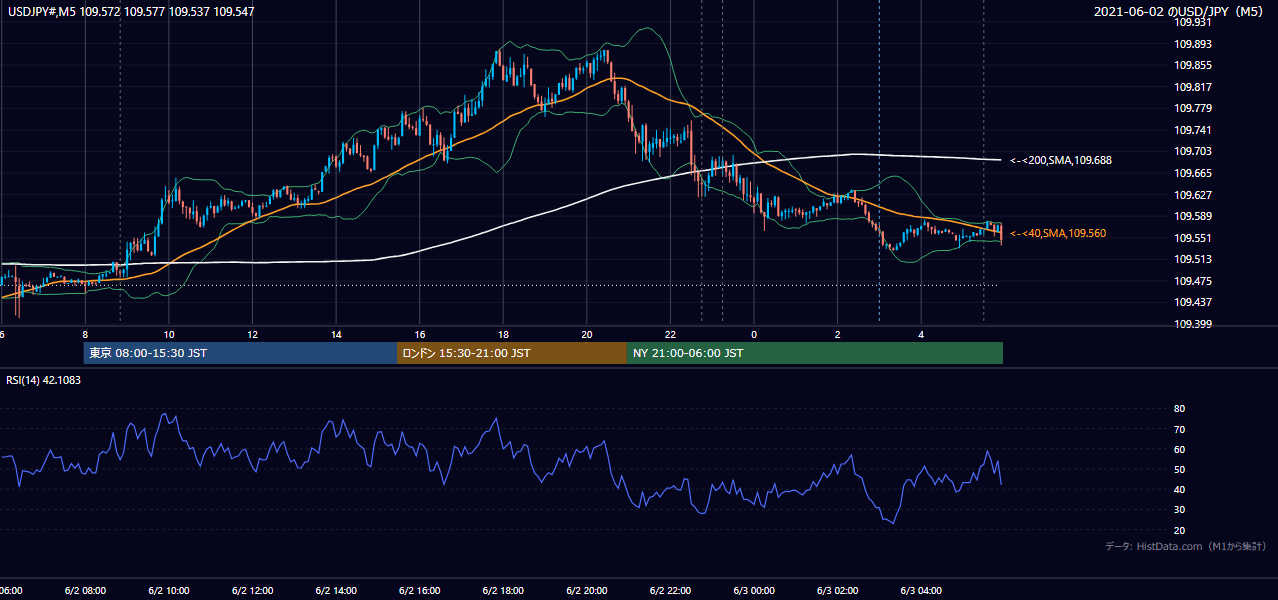This screenshot has width=1278, height=600.
Task: Click the RSI(14) 42.1083 indicator label
Action: (x=44, y=380)
